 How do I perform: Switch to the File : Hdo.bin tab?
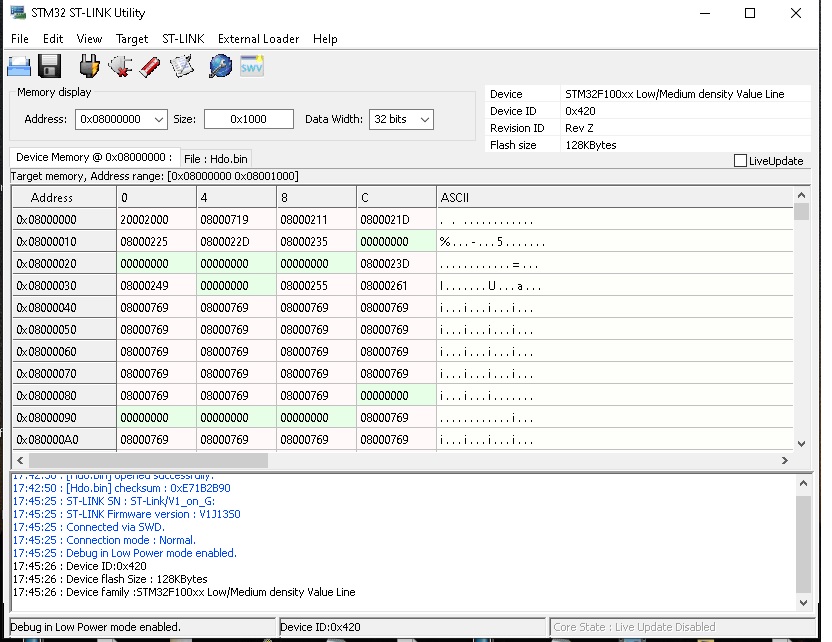click(215, 158)
